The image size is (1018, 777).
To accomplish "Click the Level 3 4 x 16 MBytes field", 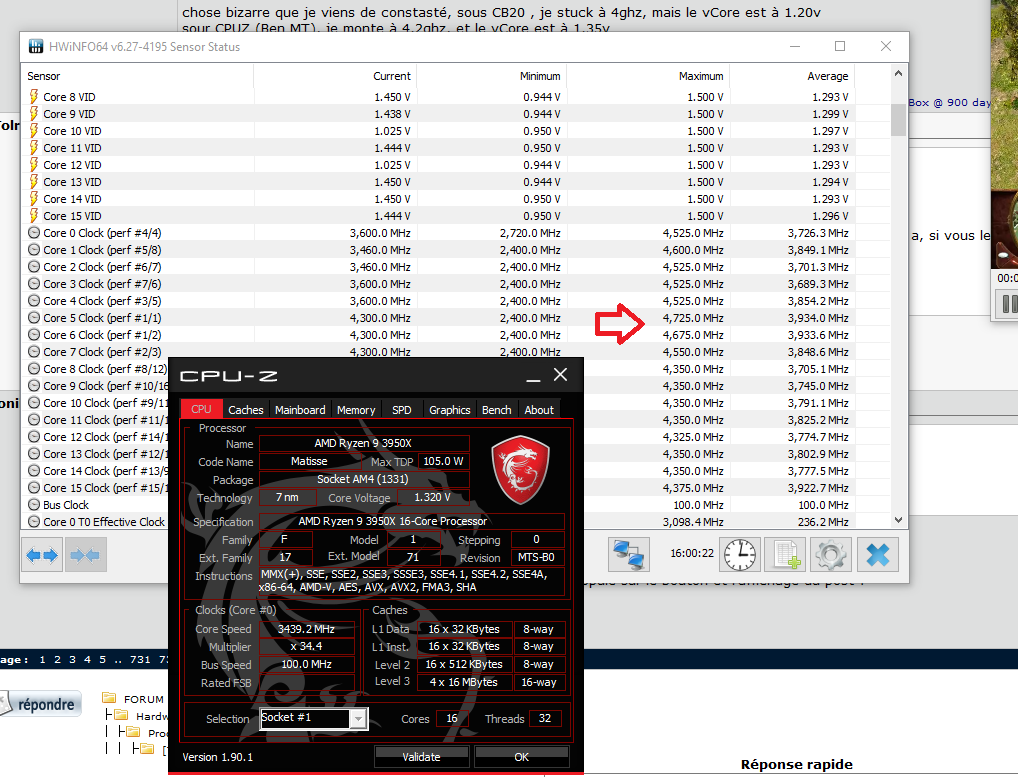I will tap(464, 682).
